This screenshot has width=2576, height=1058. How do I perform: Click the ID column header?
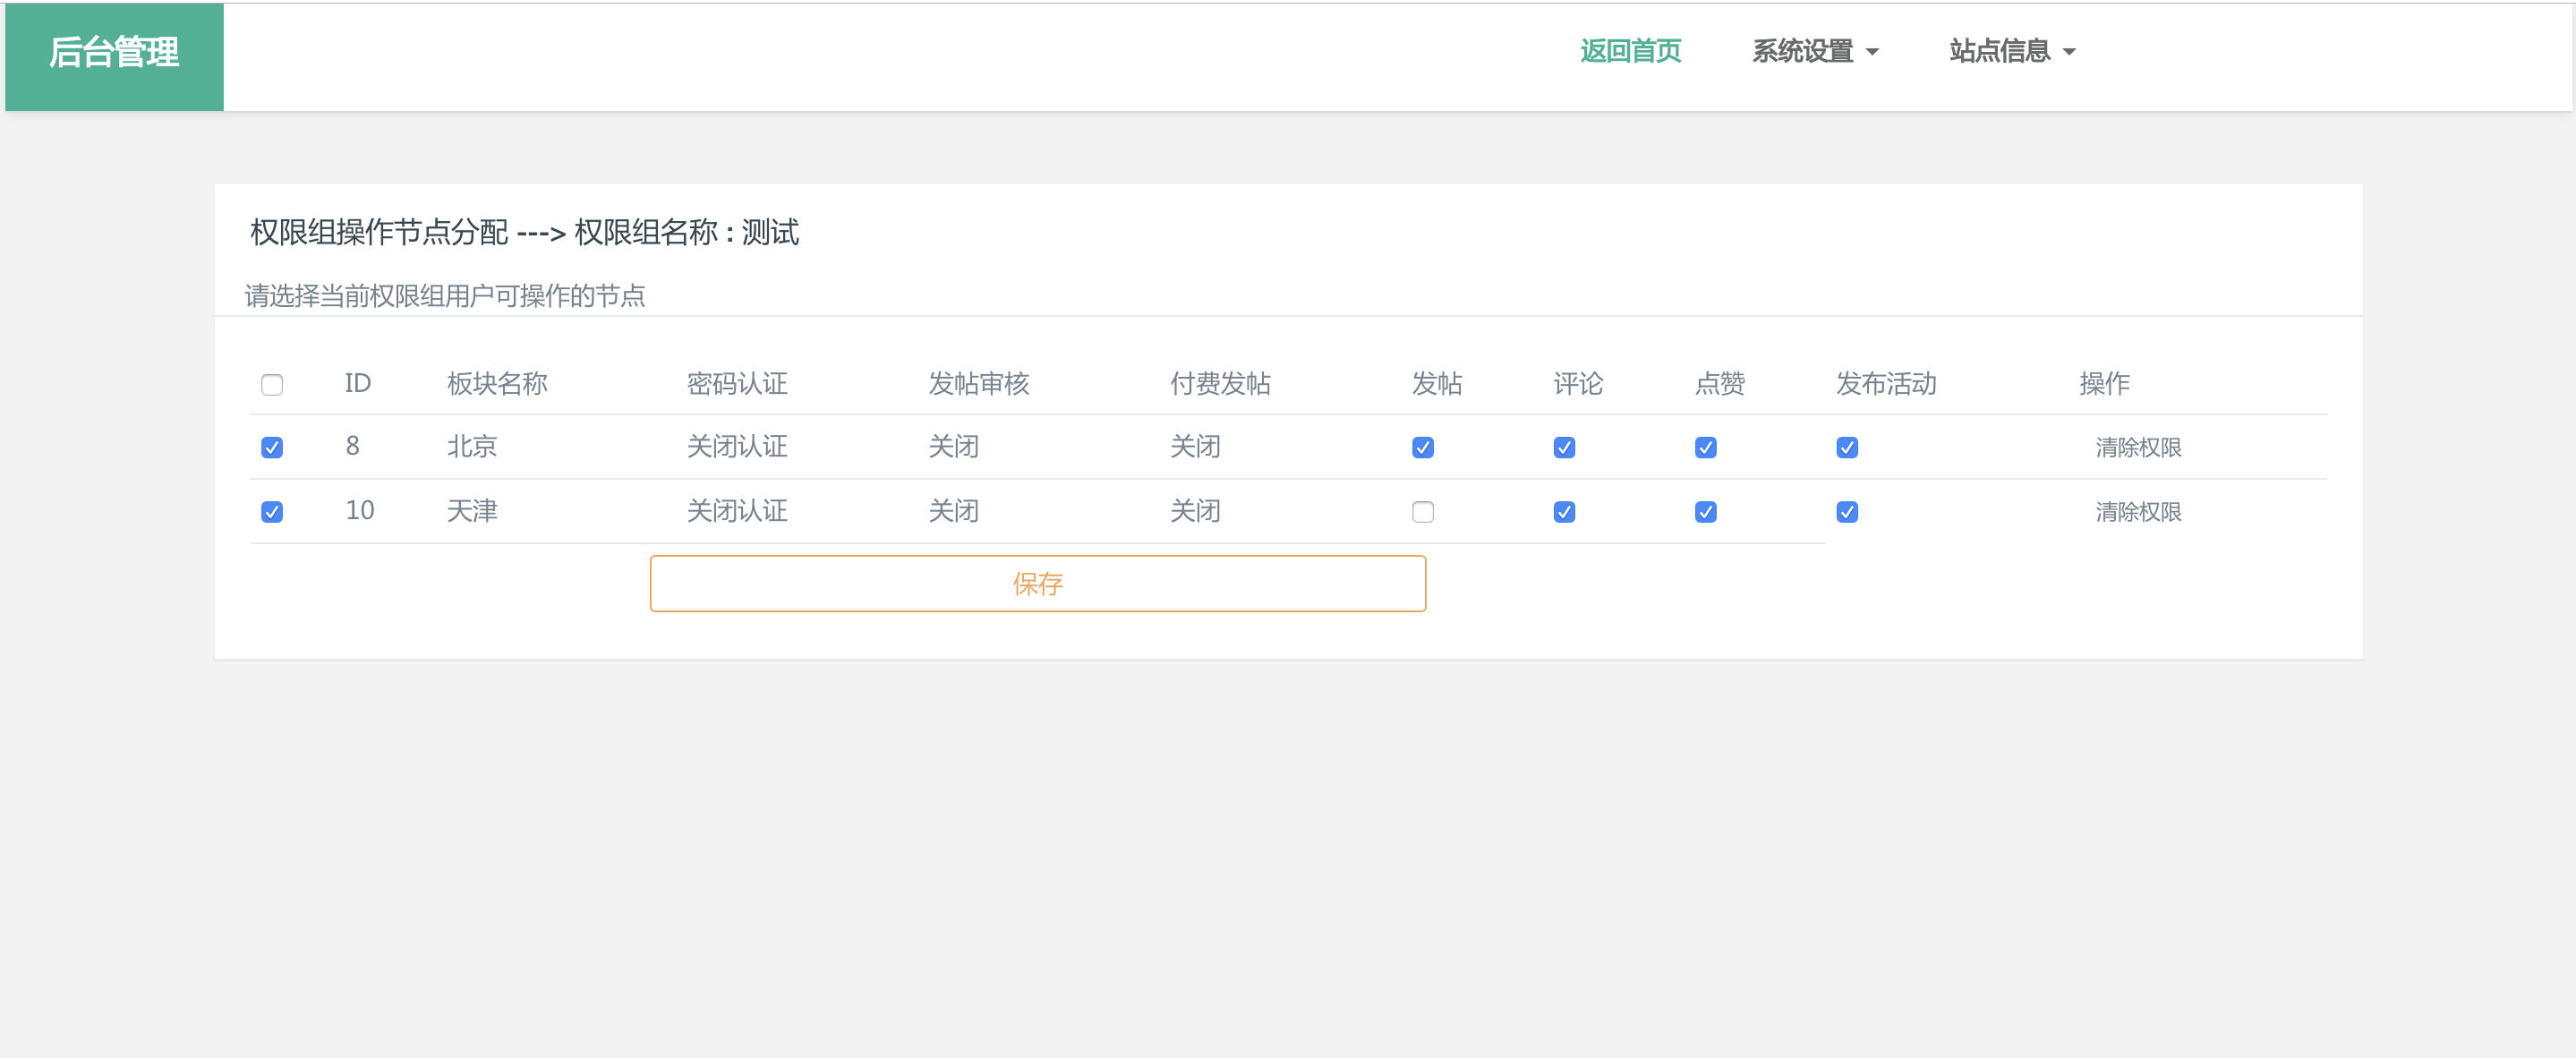(358, 384)
